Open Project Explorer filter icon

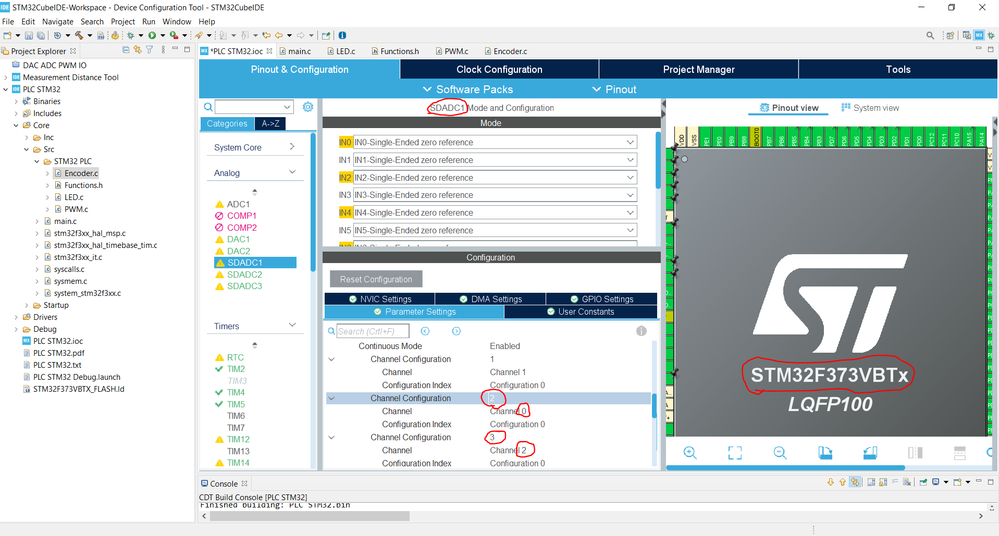coord(149,50)
